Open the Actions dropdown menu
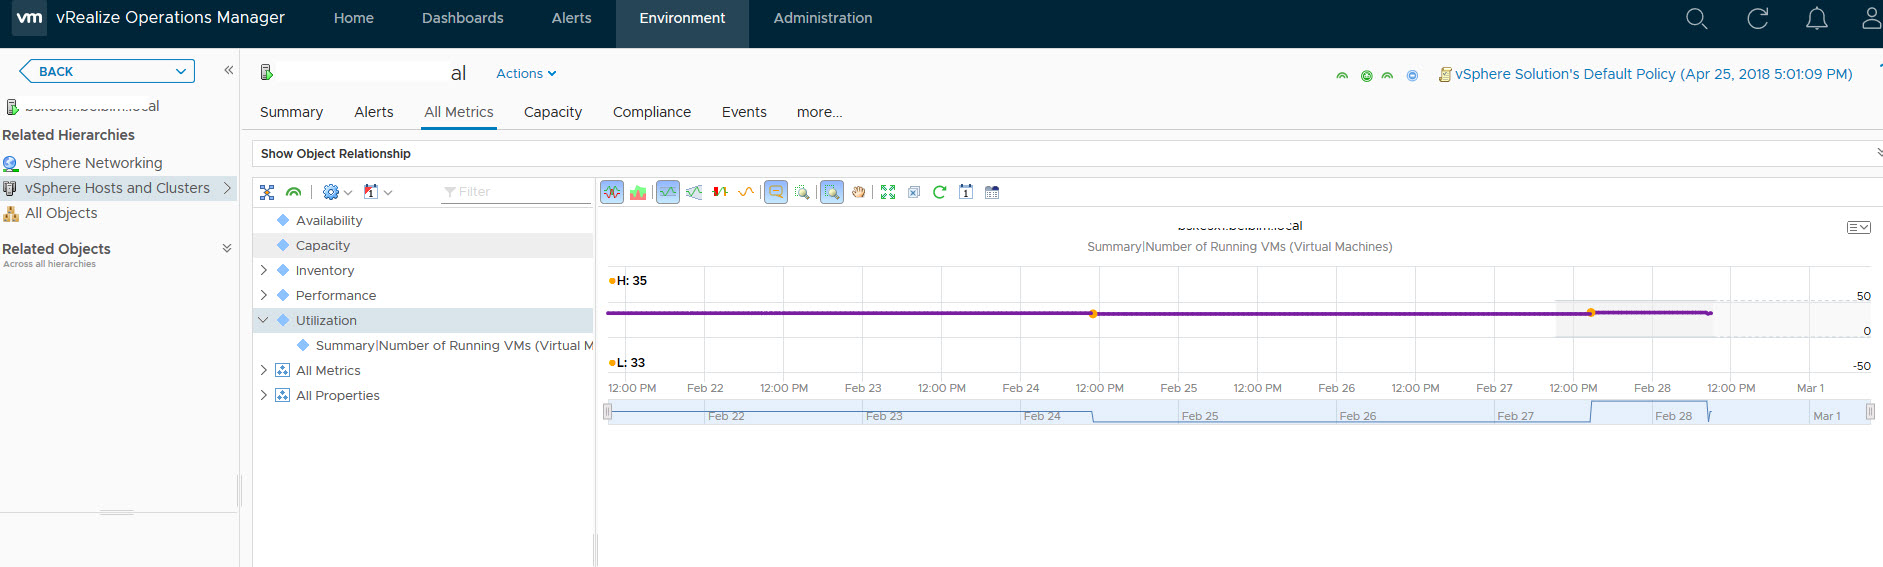 point(526,73)
